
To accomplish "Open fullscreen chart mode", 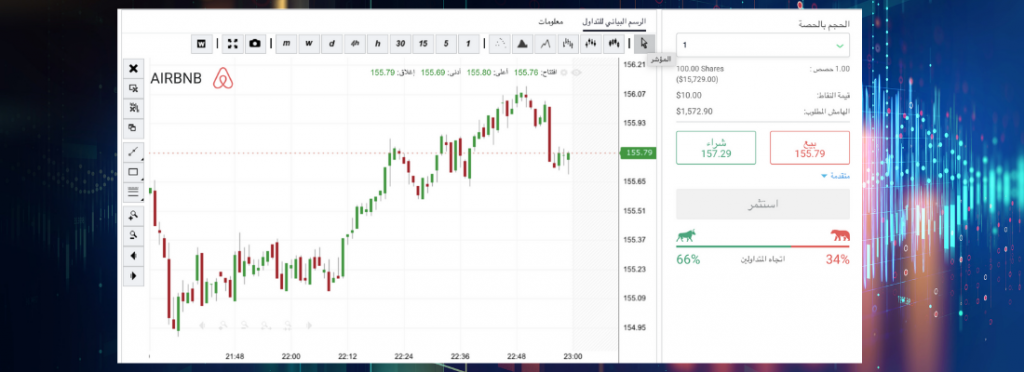I will [x=232, y=44].
